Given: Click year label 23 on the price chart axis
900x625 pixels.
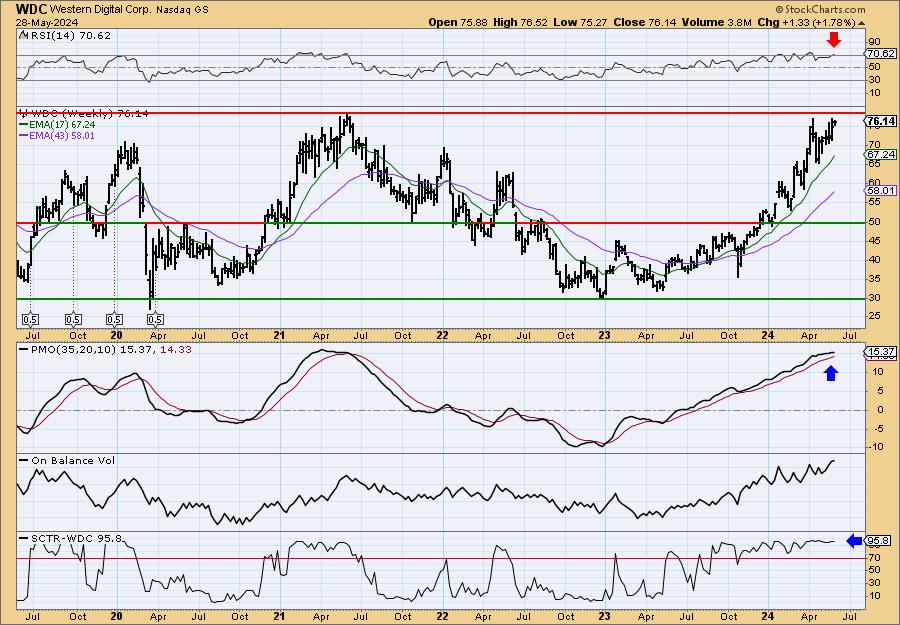Looking at the screenshot, I should 604,335.
